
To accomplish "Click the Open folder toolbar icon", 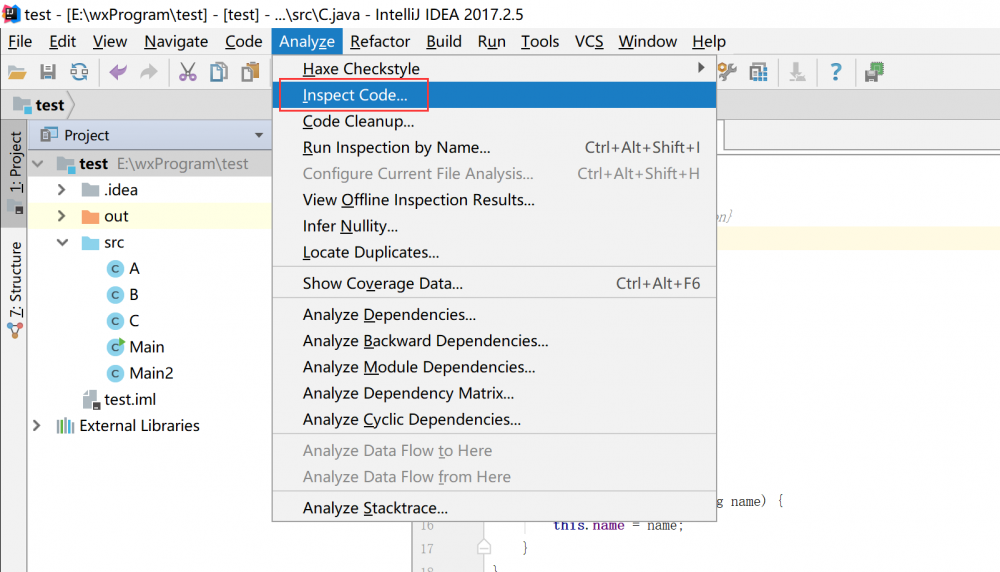I will tap(17, 72).
